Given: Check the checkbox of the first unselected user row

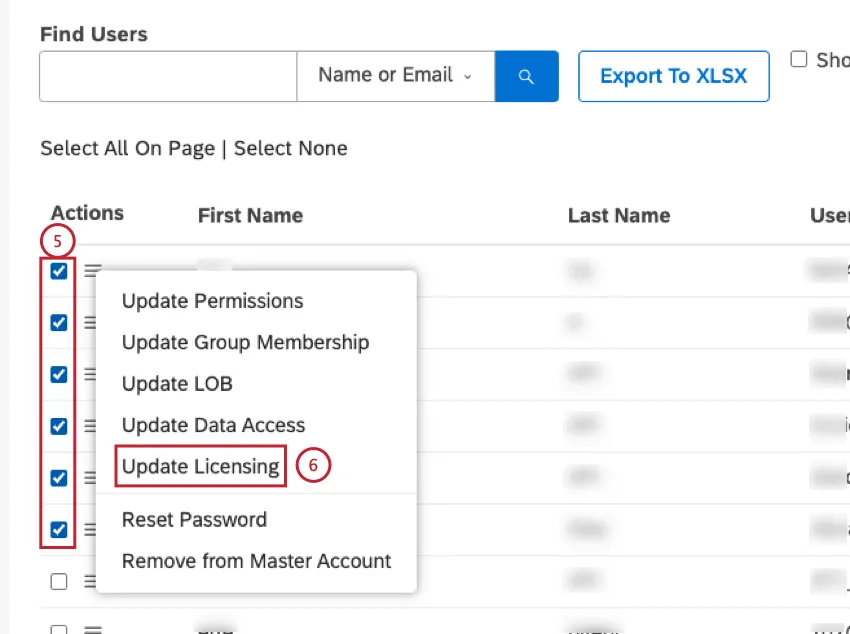Looking at the screenshot, I should [x=59, y=580].
